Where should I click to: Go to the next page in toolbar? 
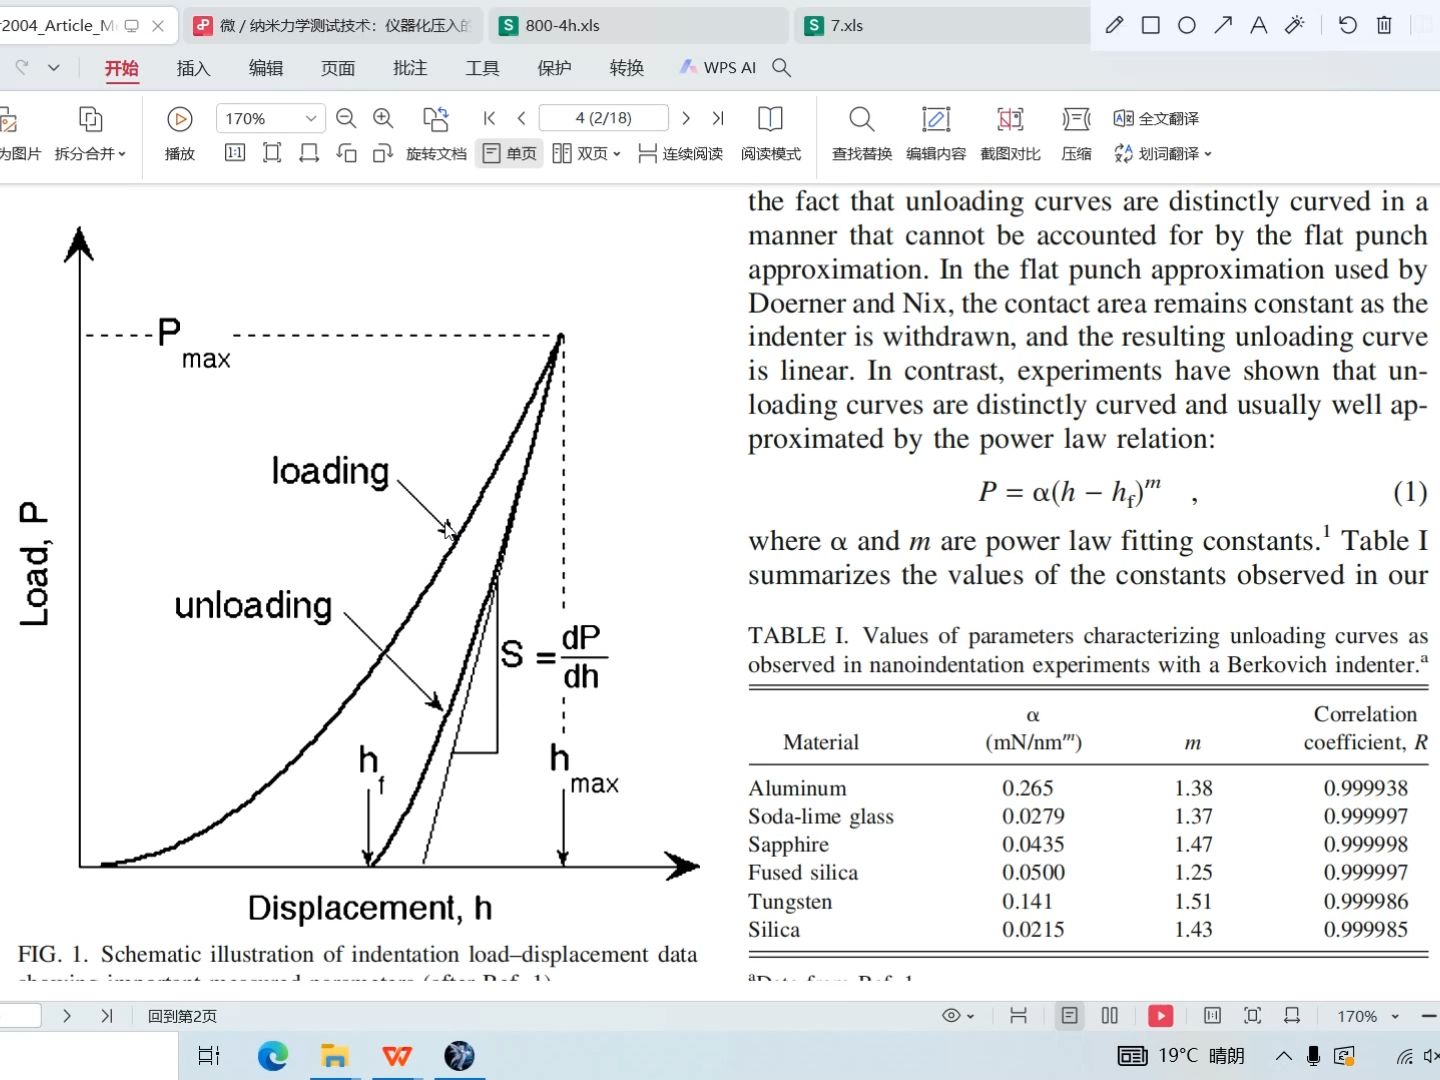(686, 118)
